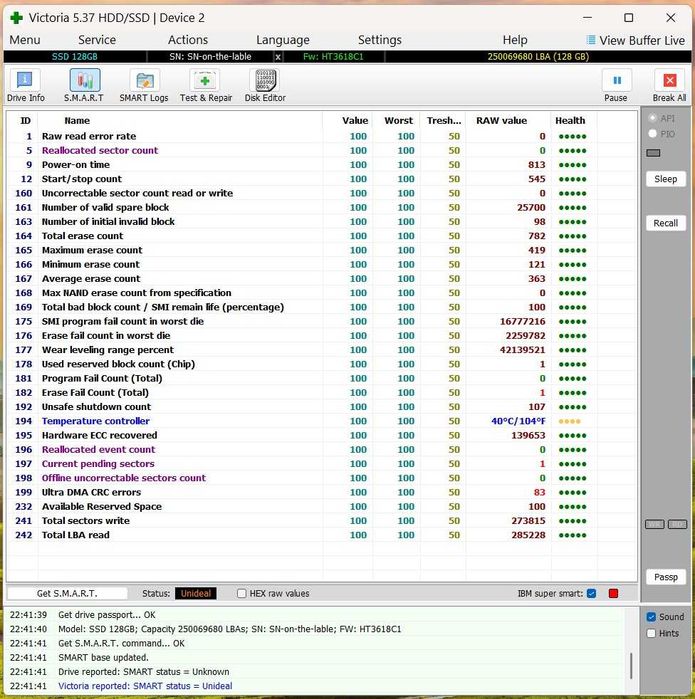695x699 pixels.
Task: Click the x next to serial number
Action: (x=278, y=57)
